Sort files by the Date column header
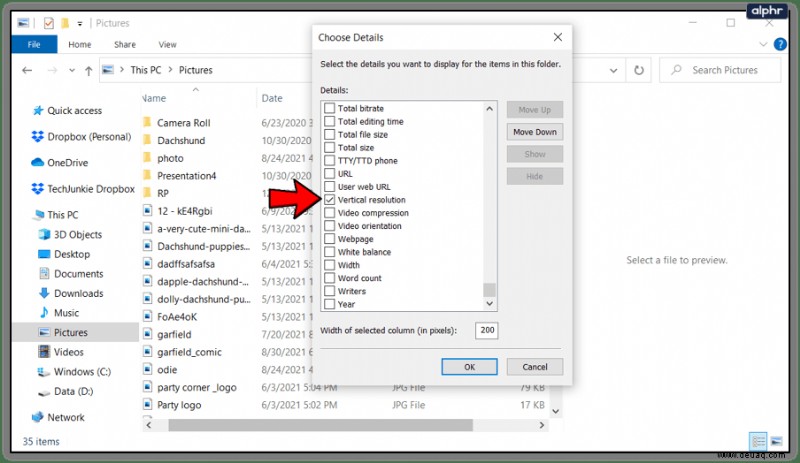The height and width of the screenshot is (463, 800). (272, 98)
